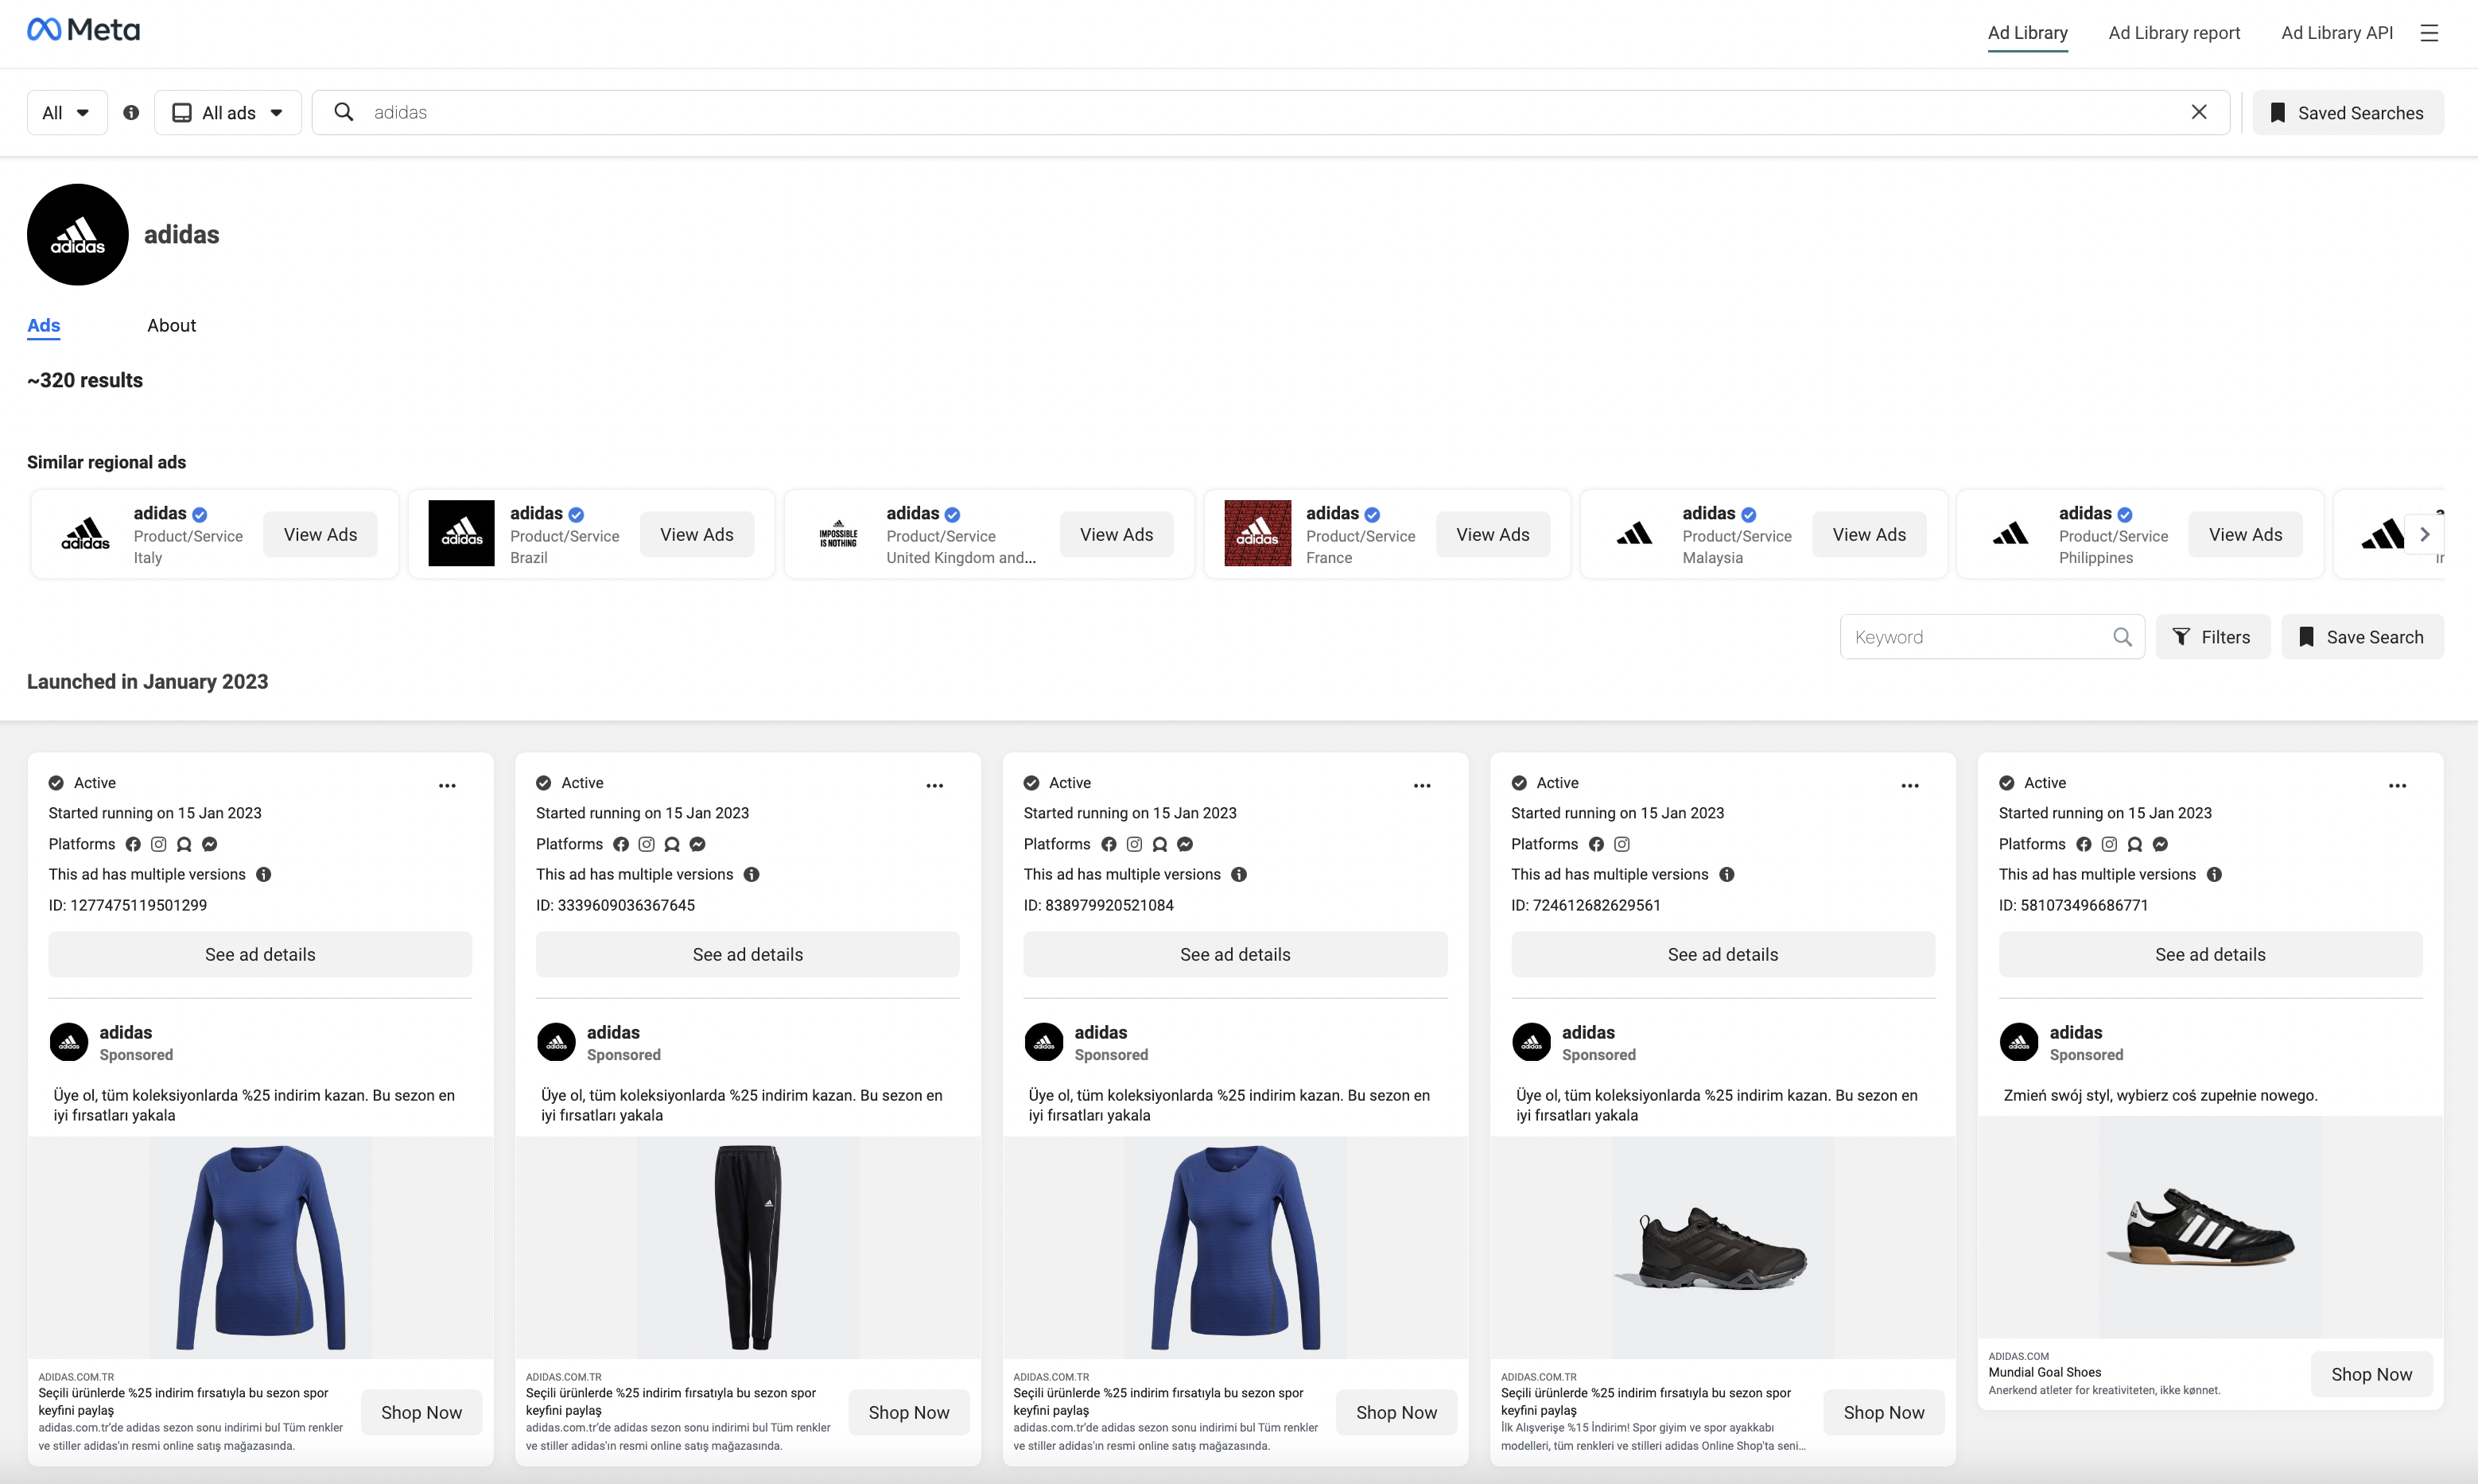Click info icon on ad 3339609036367645 versions

point(752,874)
